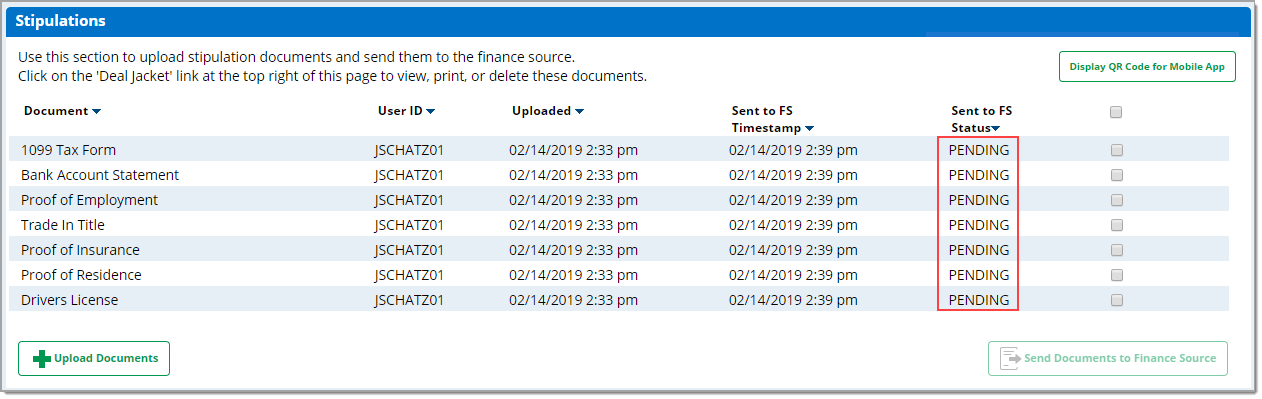
Task: Select the Drivers License document row
Action: [x=619, y=300]
